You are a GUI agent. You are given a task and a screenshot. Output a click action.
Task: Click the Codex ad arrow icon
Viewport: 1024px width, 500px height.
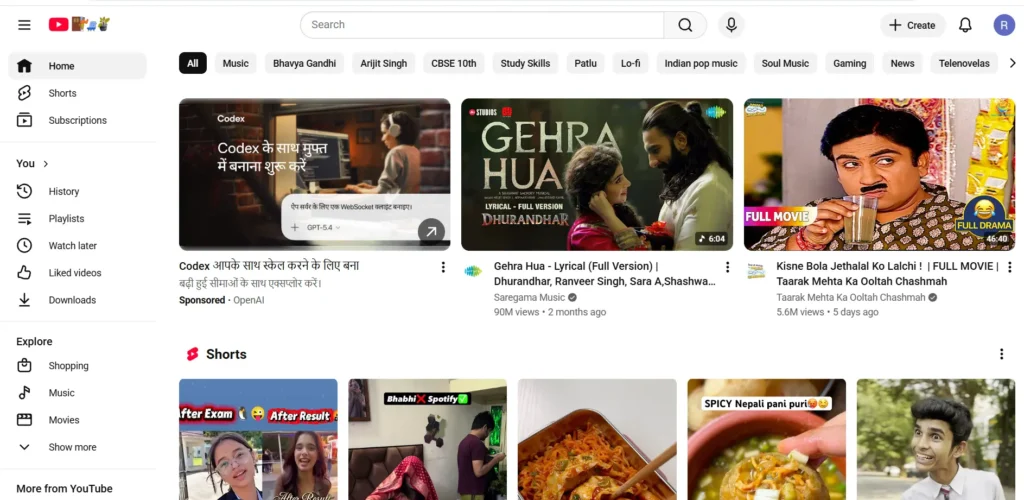point(431,231)
